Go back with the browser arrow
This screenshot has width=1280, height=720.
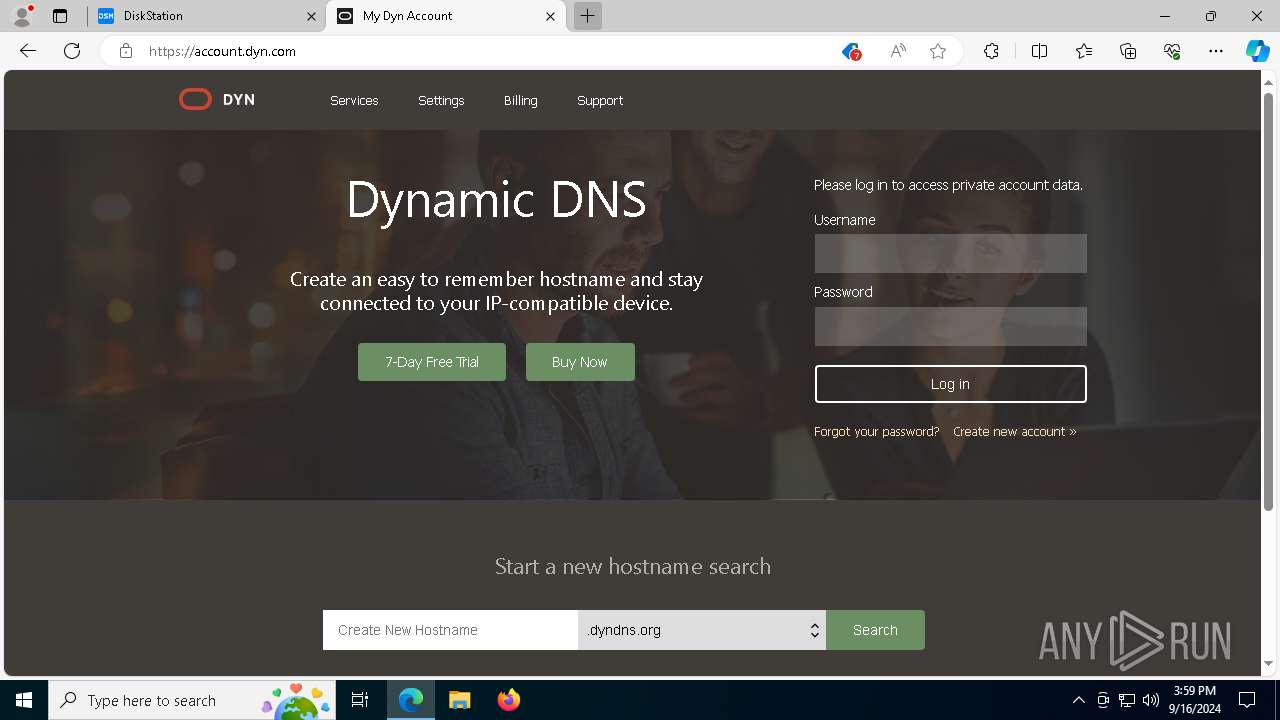(x=28, y=51)
